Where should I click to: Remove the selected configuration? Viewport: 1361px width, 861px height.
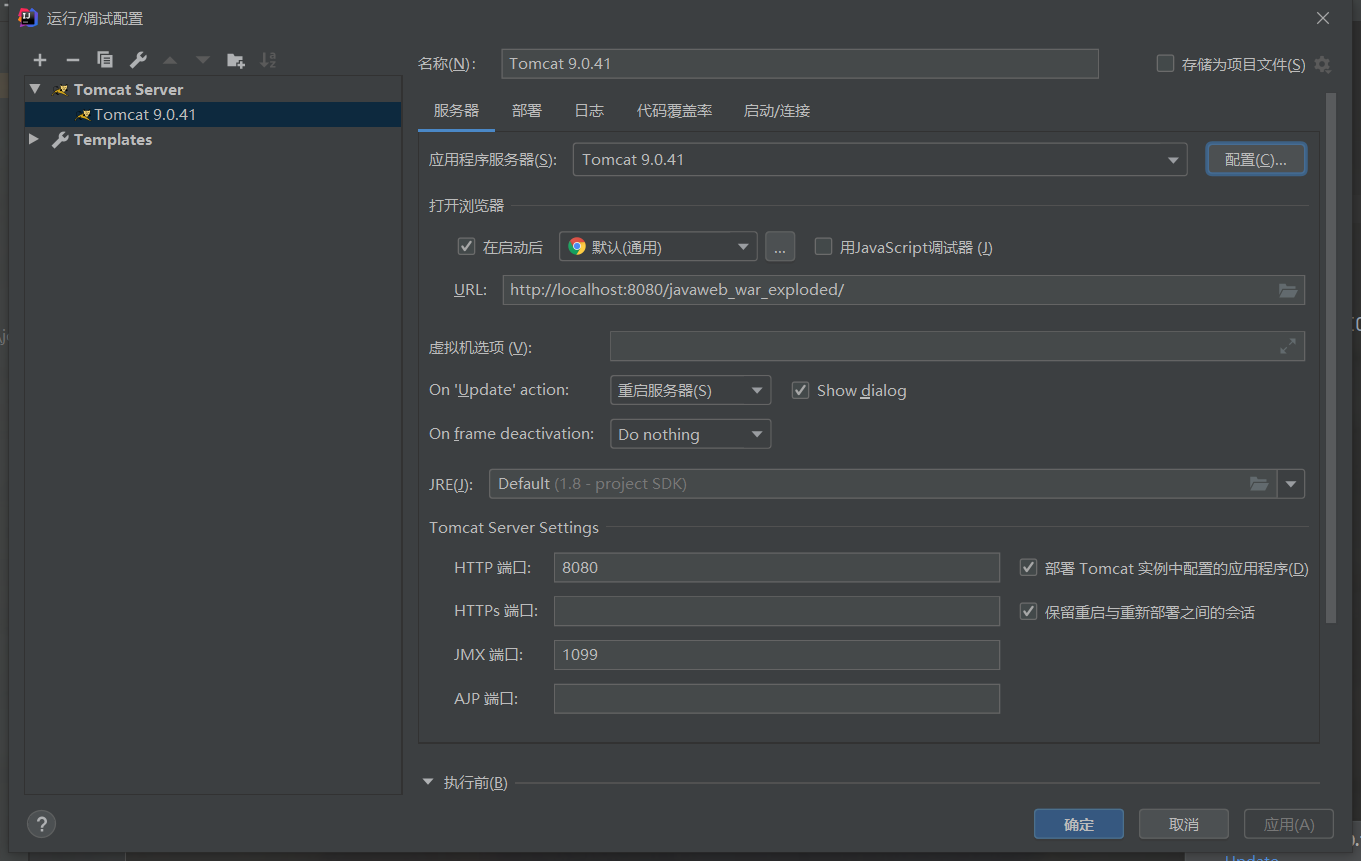(72, 60)
